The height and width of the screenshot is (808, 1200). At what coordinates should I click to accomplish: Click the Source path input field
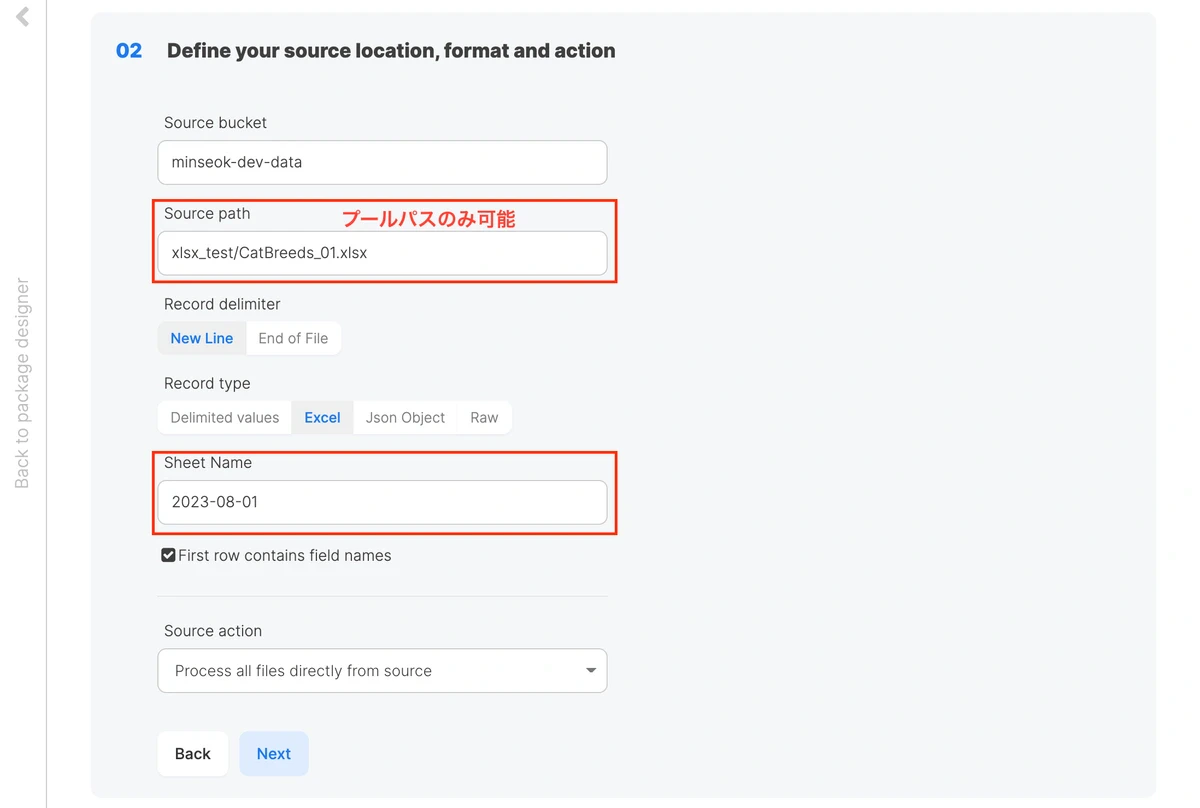(x=382, y=253)
